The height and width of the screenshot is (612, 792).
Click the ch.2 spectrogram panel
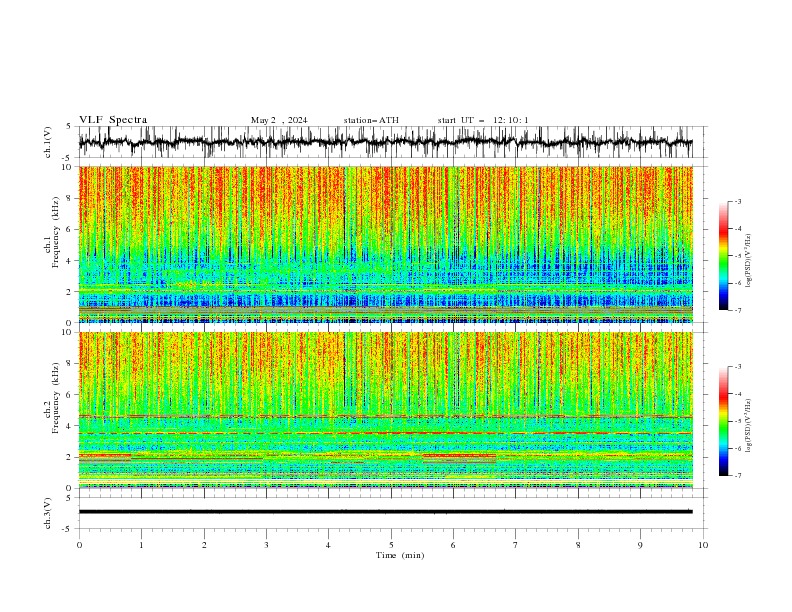pyautogui.click(x=385, y=410)
